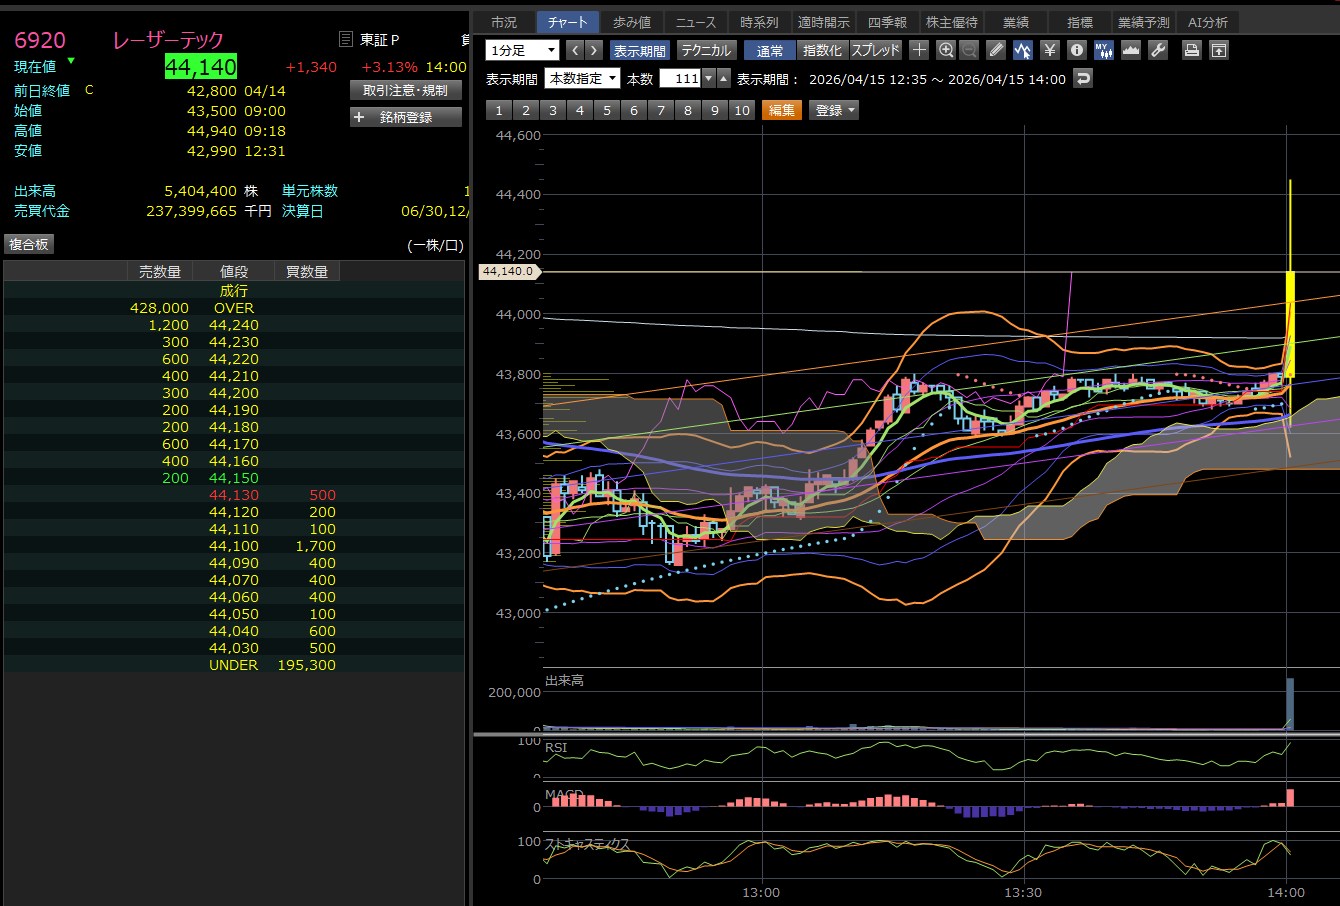This screenshot has height=906, width=1340.
Task: Click the 本数 bar count input field
Action: (680, 79)
